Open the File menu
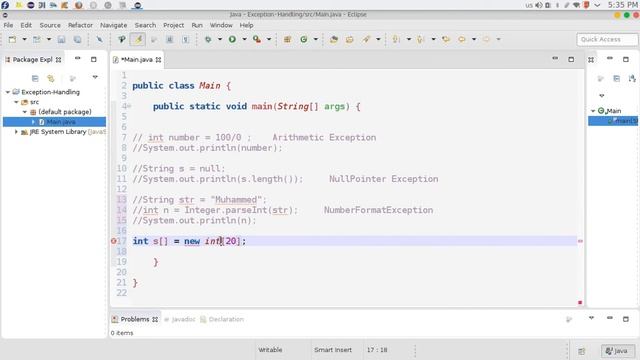This screenshot has width=640, height=360. tap(8, 25)
